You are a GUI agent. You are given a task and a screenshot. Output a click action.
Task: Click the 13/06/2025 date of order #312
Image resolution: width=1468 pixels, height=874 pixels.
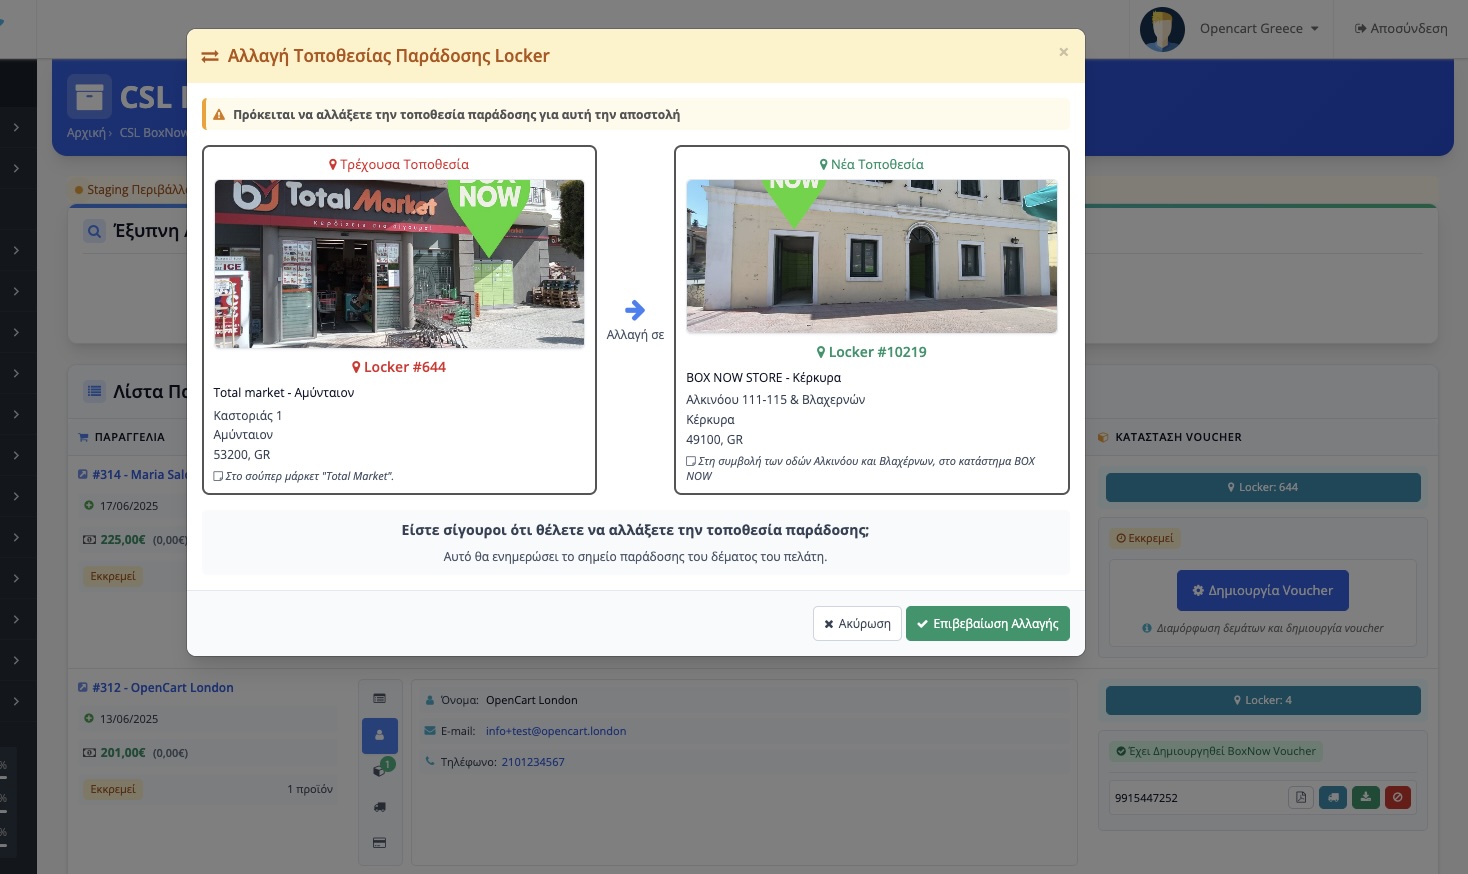click(x=129, y=719)
